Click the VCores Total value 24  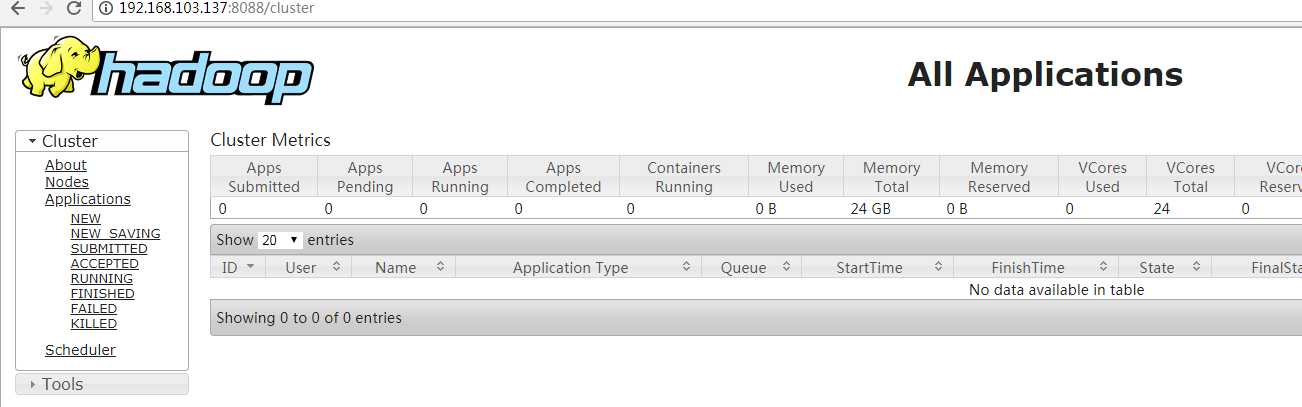(x=1161, y=209)
